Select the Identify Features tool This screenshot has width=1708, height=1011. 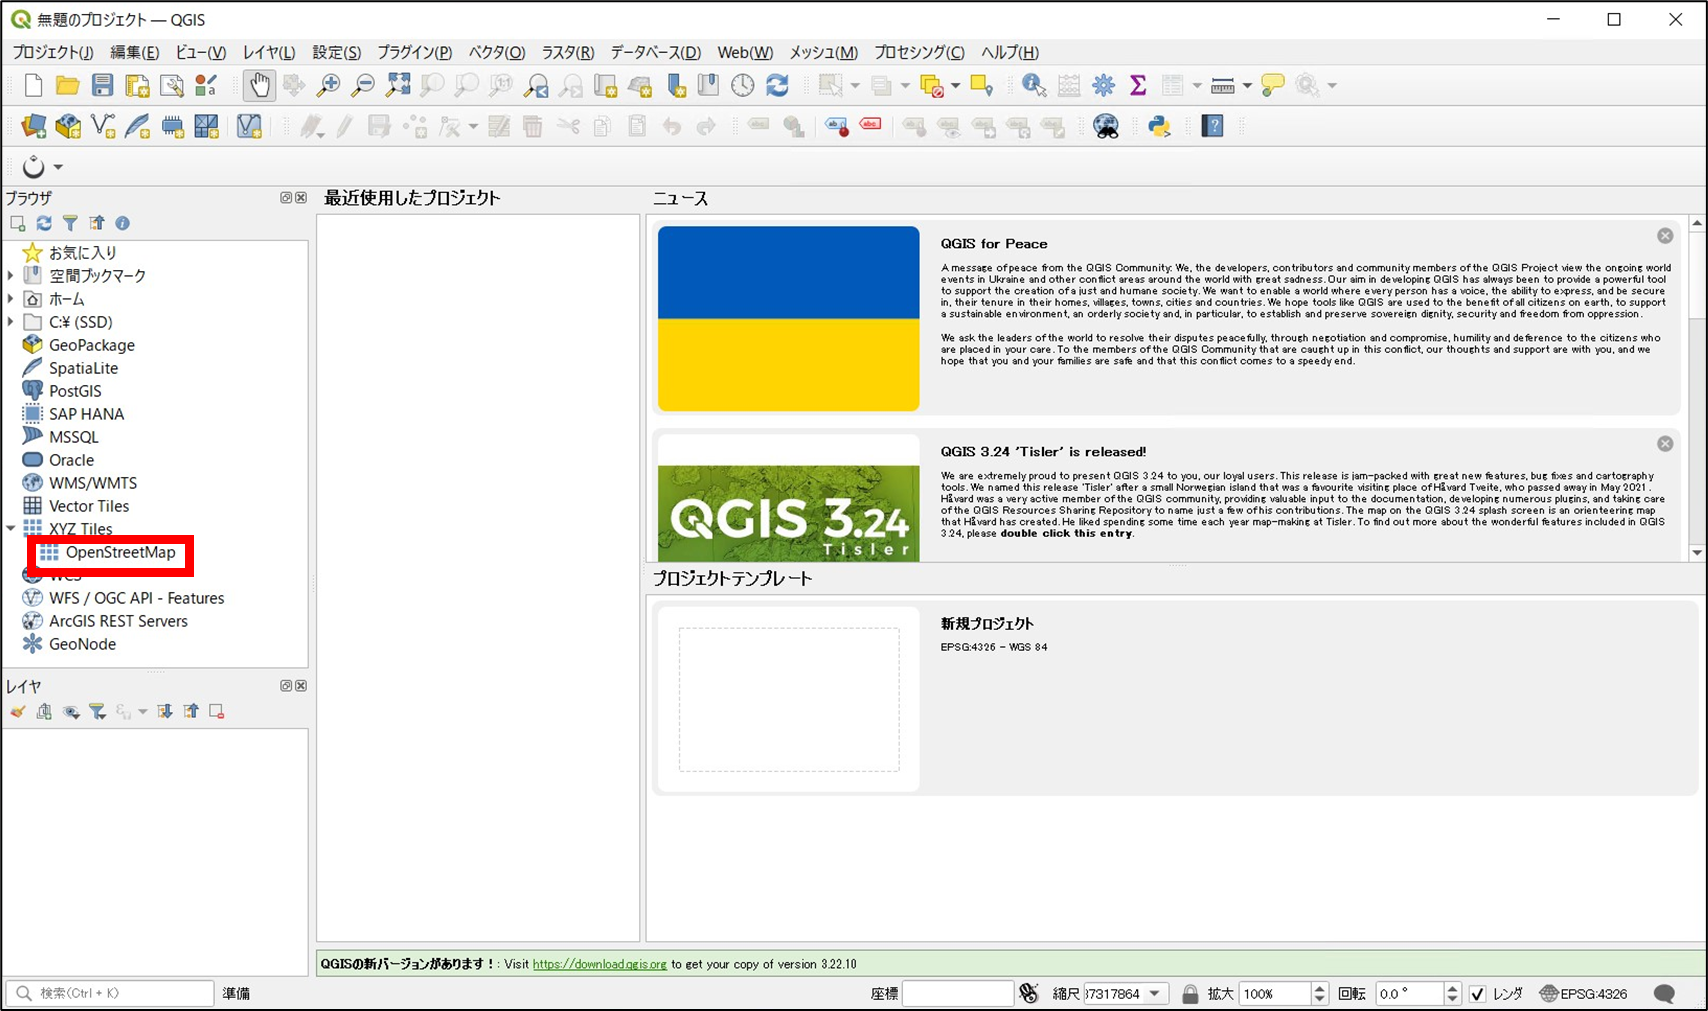click(1034, 86)
